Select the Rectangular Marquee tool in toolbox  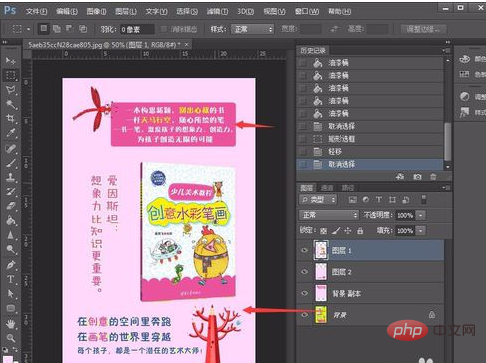[11, 75]
